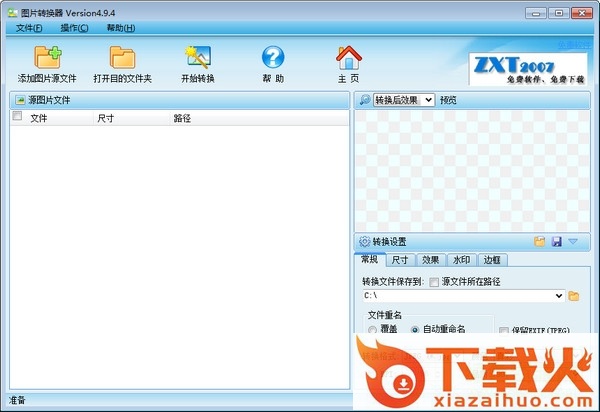
Task: Open the 转换后效果 preview dropdown
Action: tap(403, 100)
